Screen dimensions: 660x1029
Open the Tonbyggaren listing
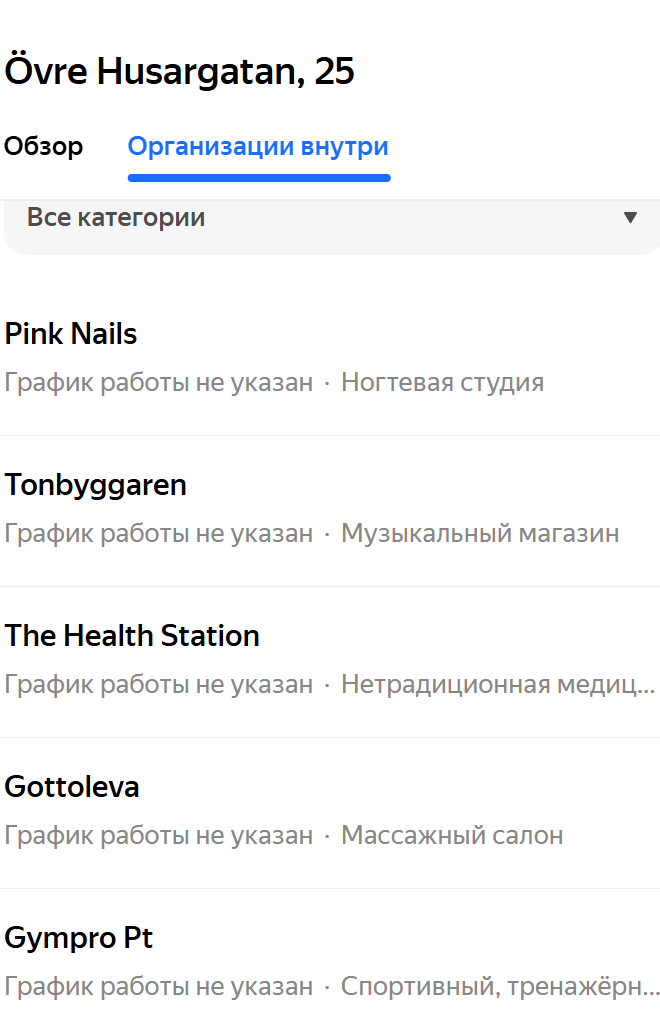(x=96, y=485)
